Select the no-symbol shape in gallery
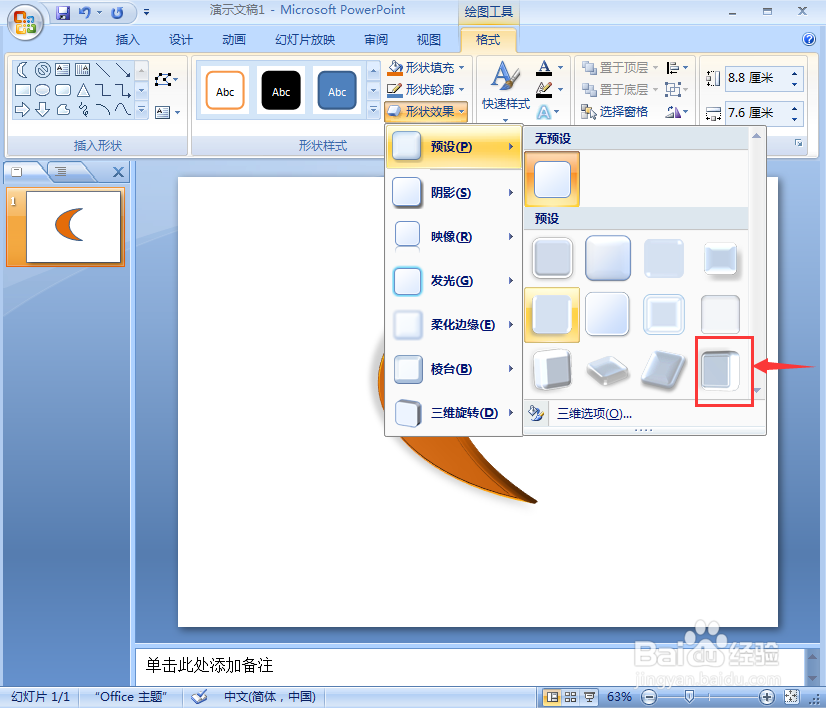The image size is (826, 708). tap(43, 70)
